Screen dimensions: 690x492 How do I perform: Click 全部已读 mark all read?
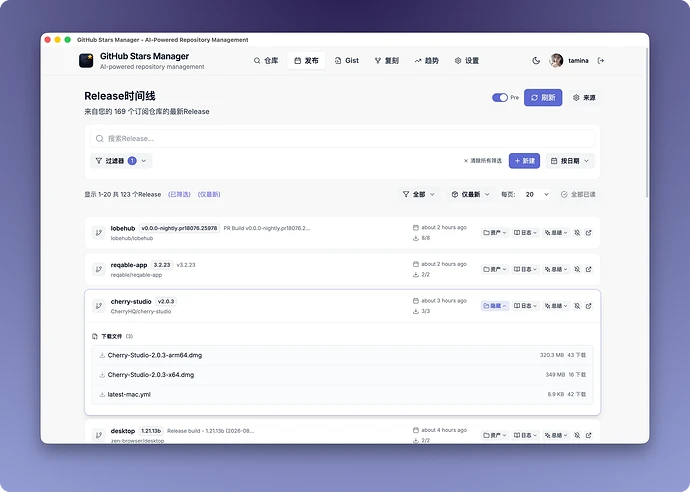(578, 194)
